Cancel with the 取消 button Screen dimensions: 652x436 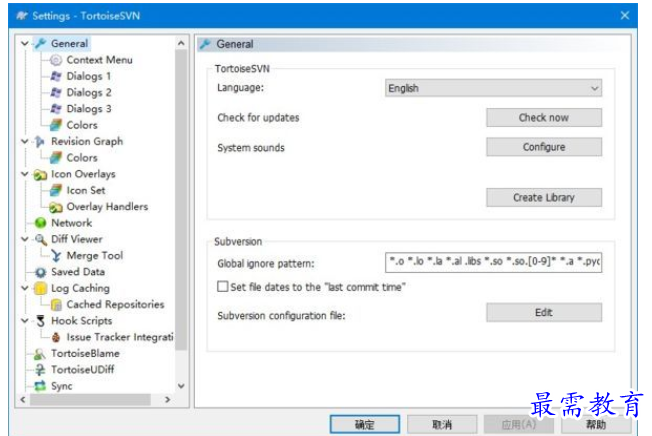click(x=442, y=424)
